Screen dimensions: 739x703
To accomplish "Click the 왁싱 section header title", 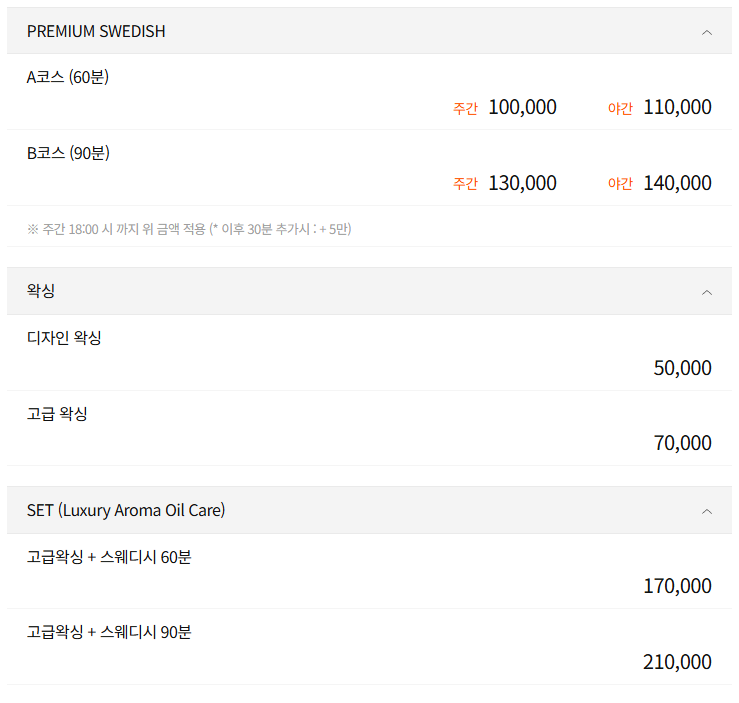I will click(41, 291).
